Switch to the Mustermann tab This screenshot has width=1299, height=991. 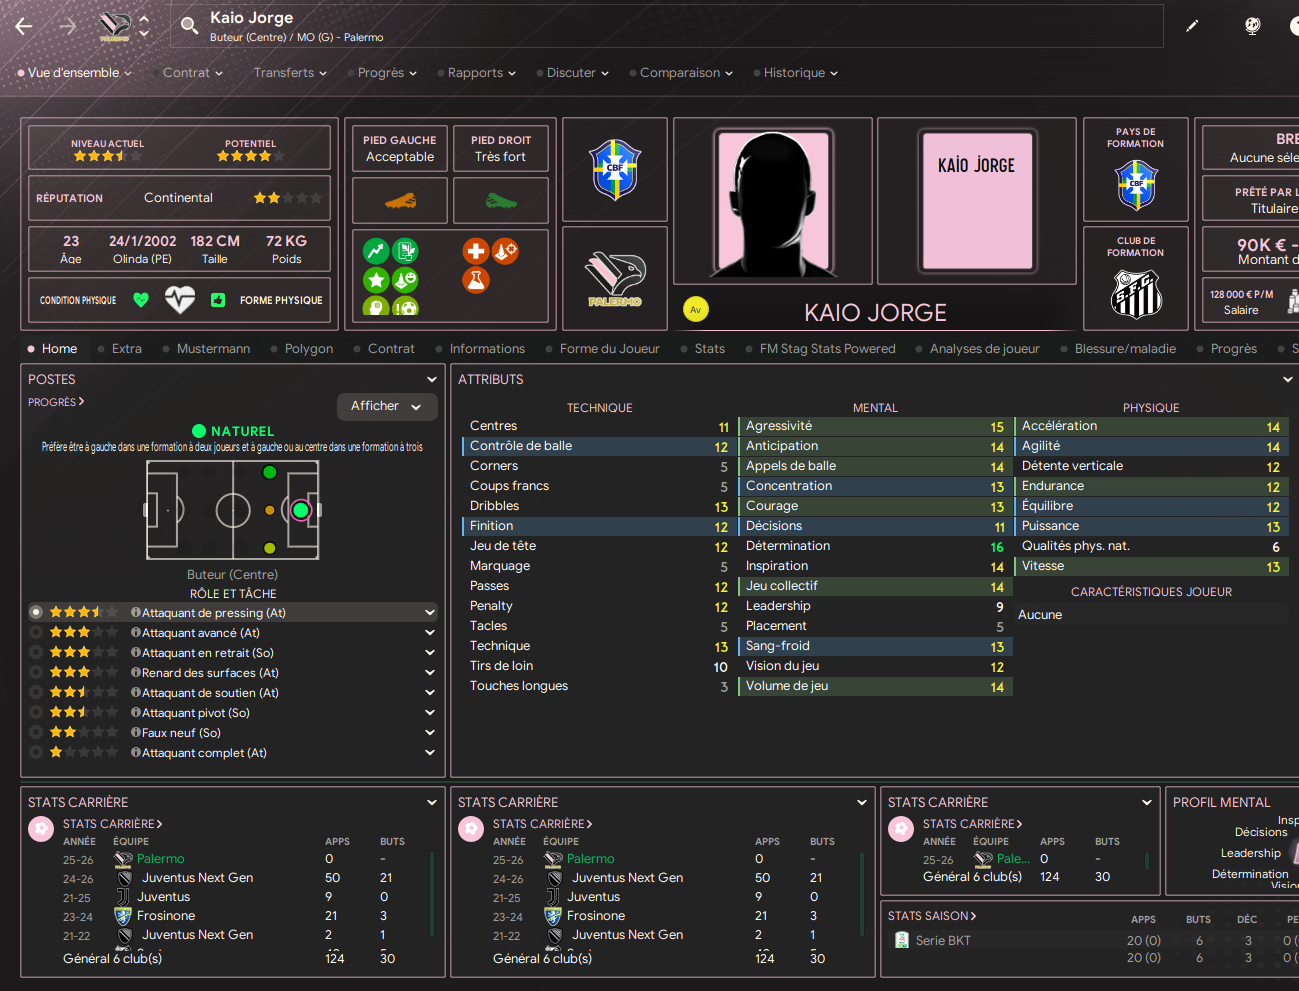tap(213, 349)
